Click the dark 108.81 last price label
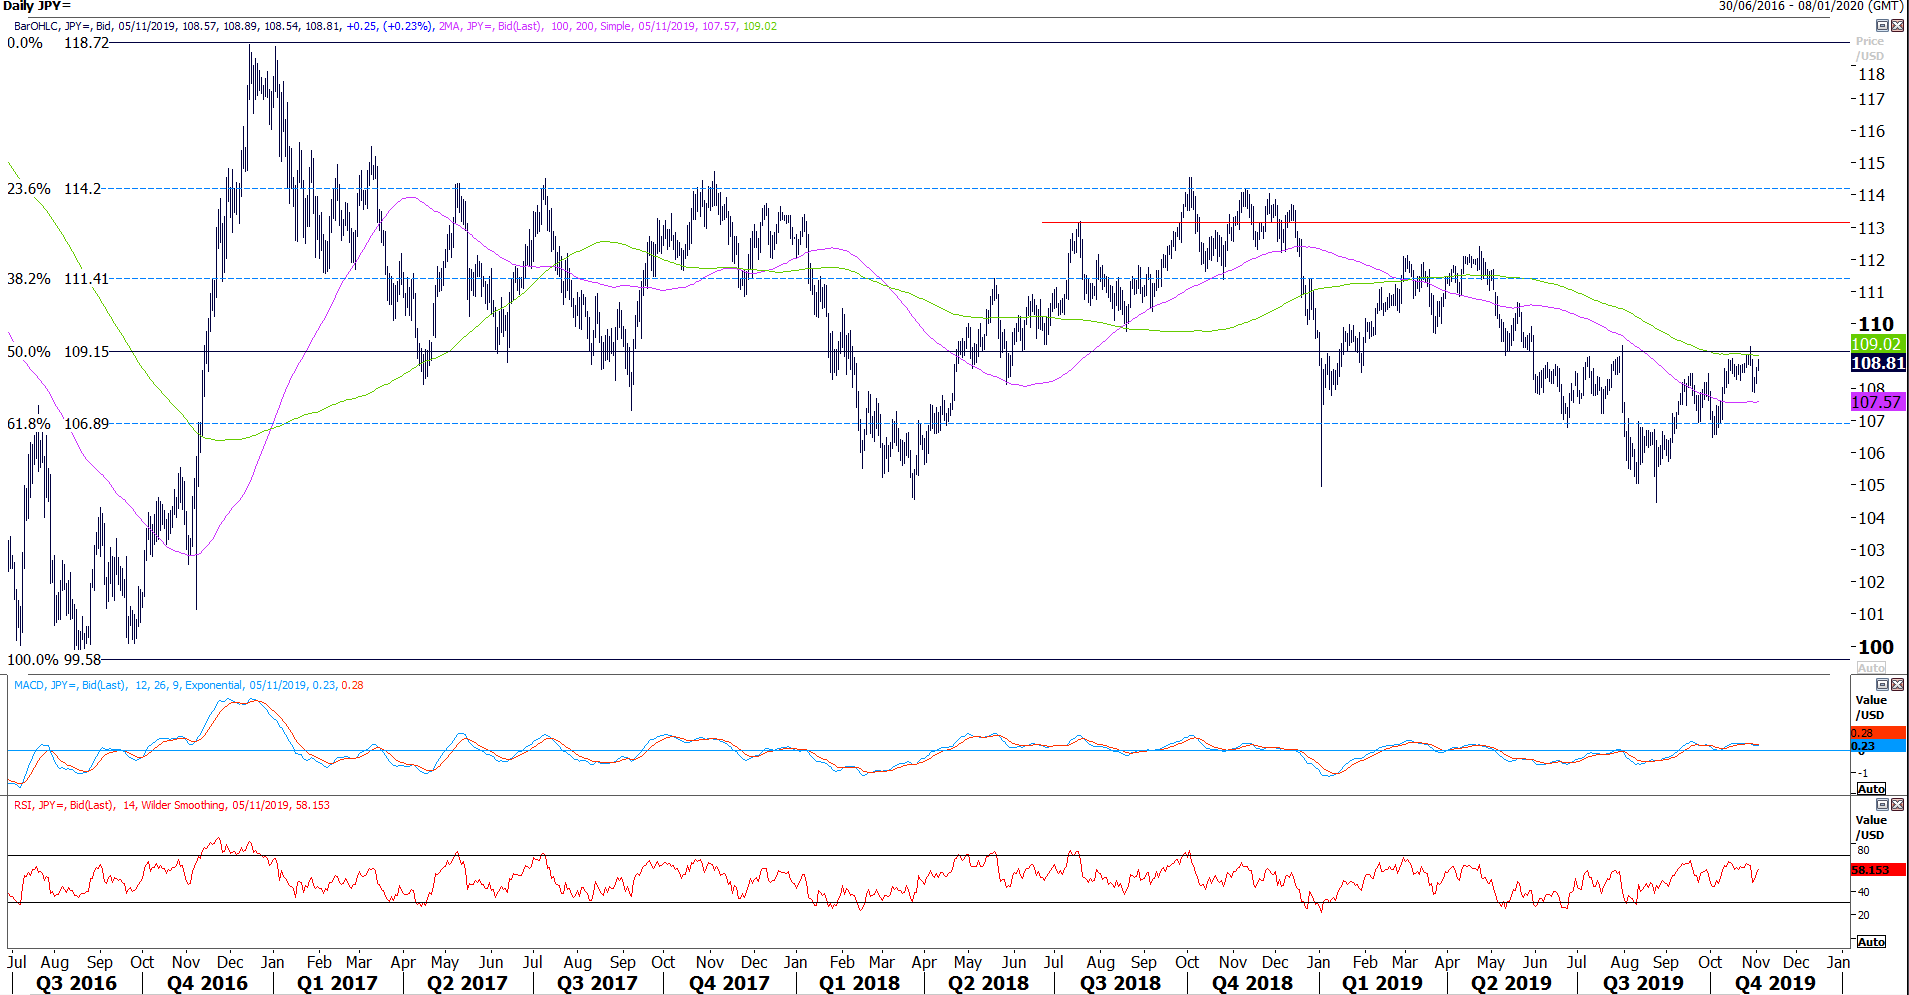This screenshot has height=995, width=1909. 1877,363
